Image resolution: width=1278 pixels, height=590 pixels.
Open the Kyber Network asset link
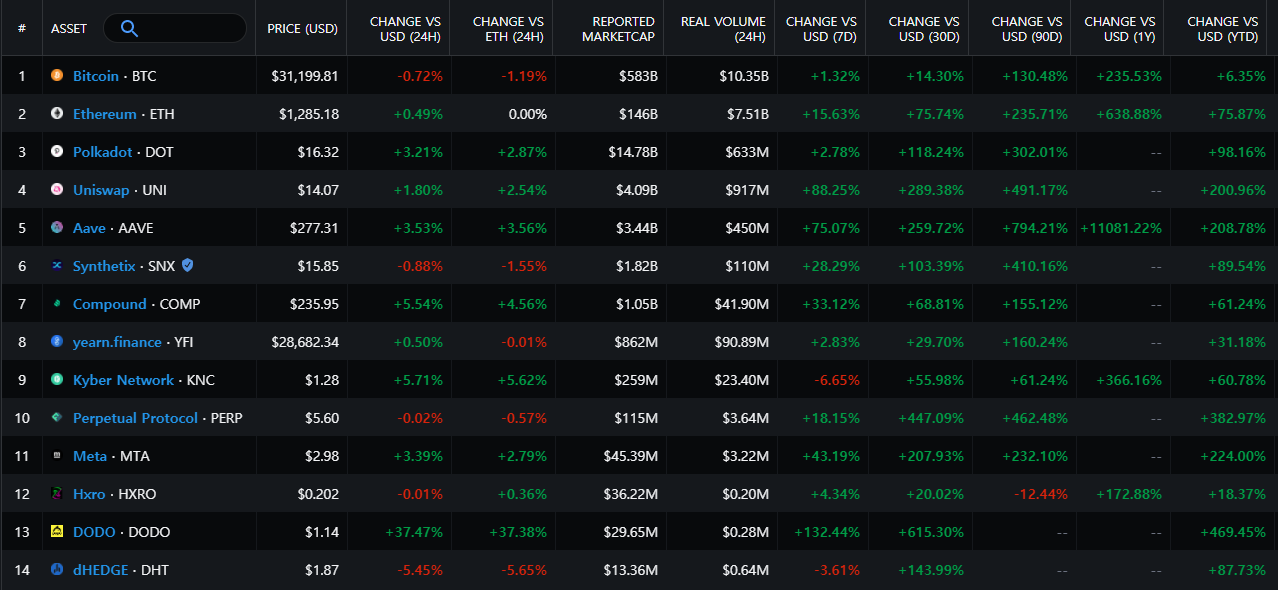124,380
